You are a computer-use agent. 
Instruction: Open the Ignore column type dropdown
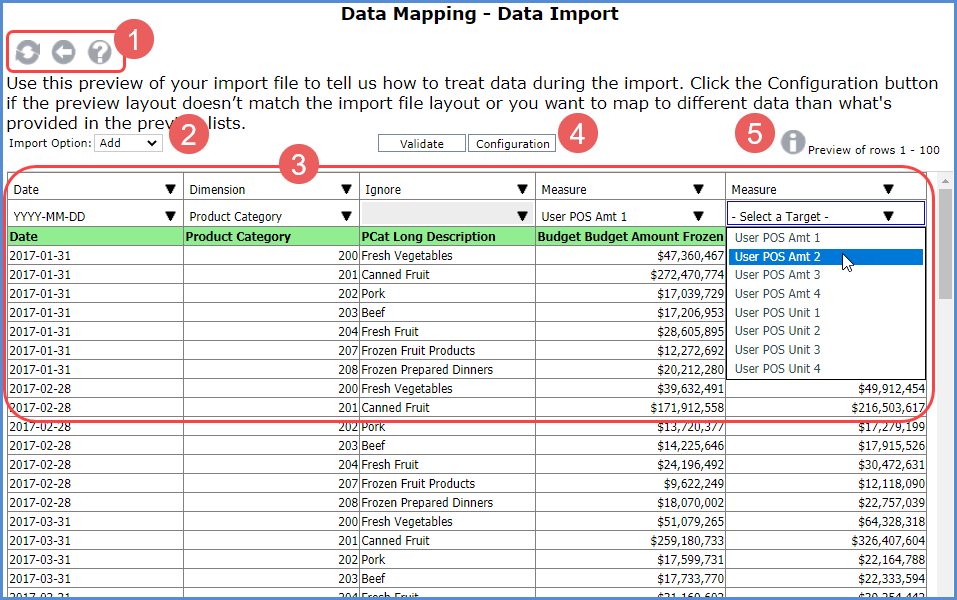pyautogui.click(x=447, y=189)
